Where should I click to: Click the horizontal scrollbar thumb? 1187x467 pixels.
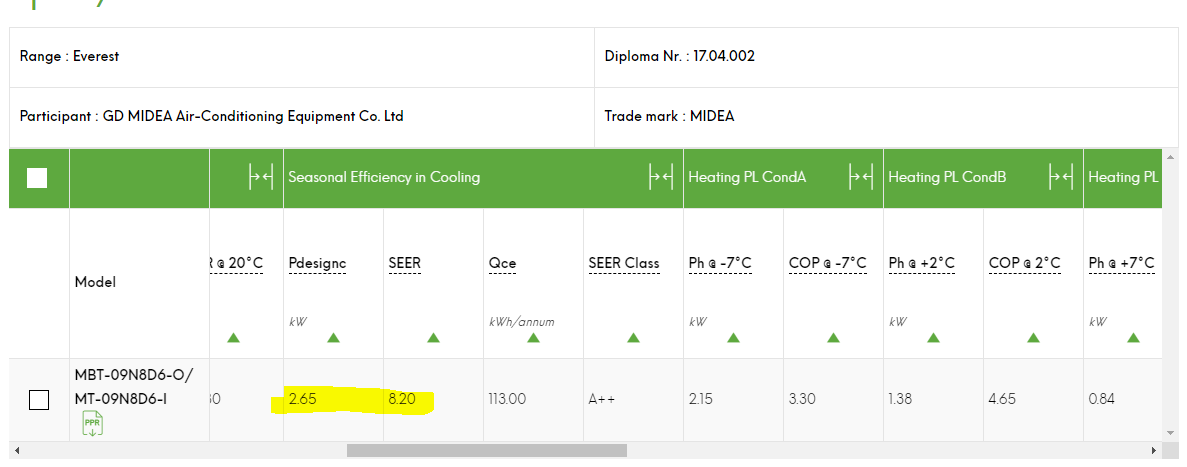pos(487,450)
